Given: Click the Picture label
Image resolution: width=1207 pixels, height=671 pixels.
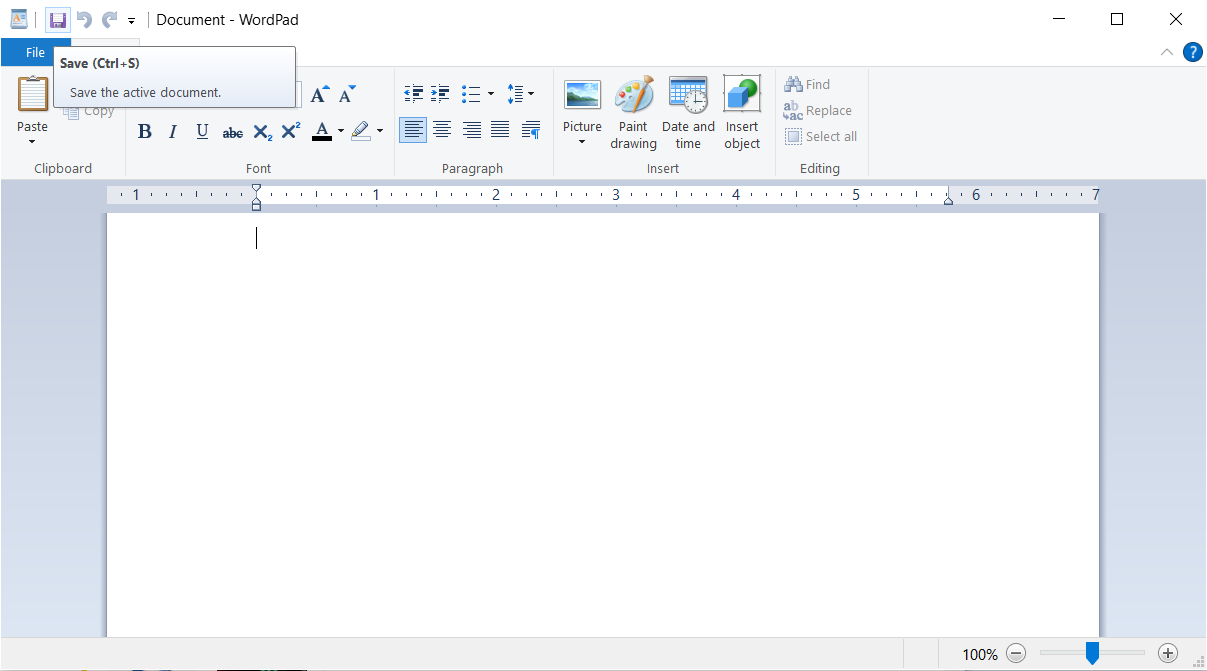Looking at the screenshot, I should click(x=582, y=127).
